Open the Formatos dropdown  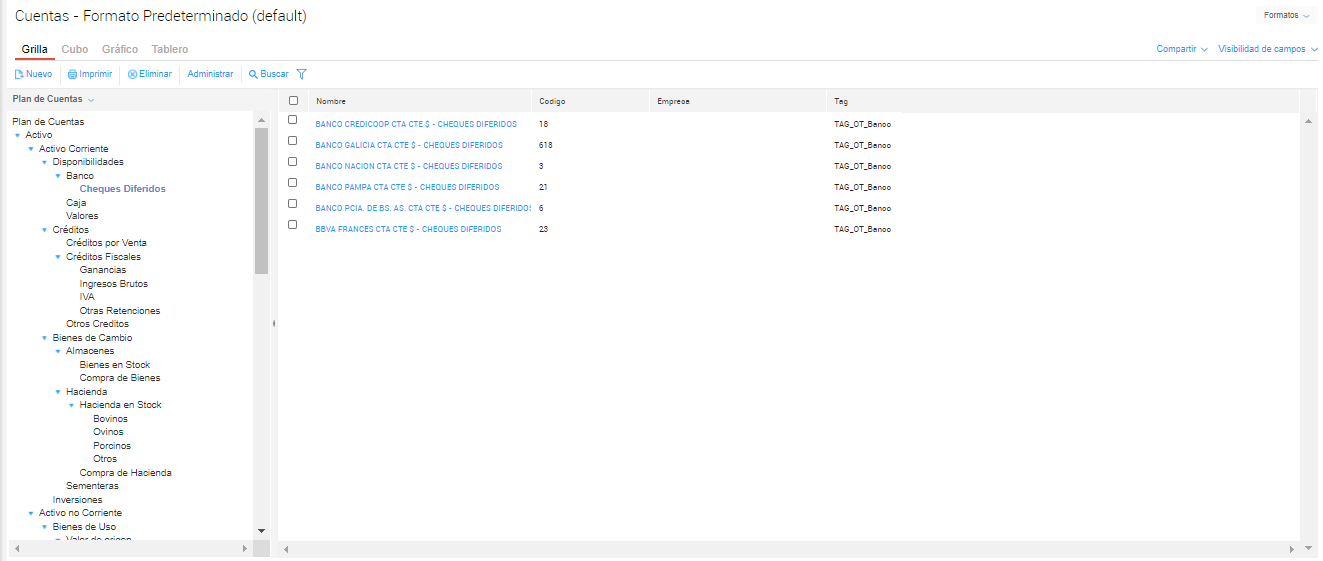(x=1286, y=16)
